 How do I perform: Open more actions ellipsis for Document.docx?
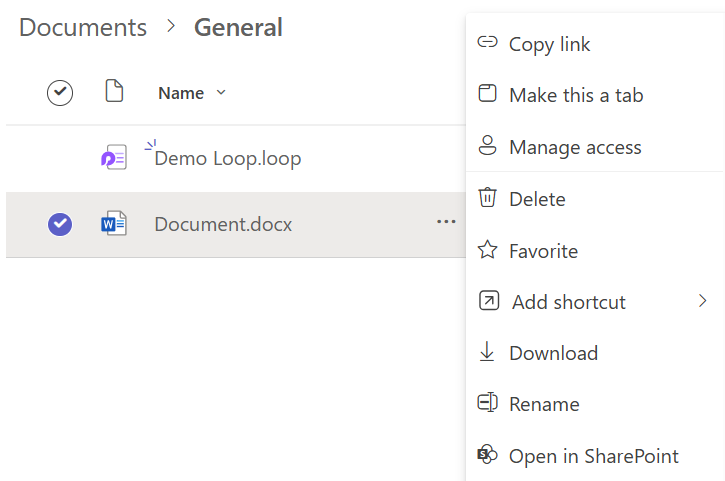click(446, 222)
